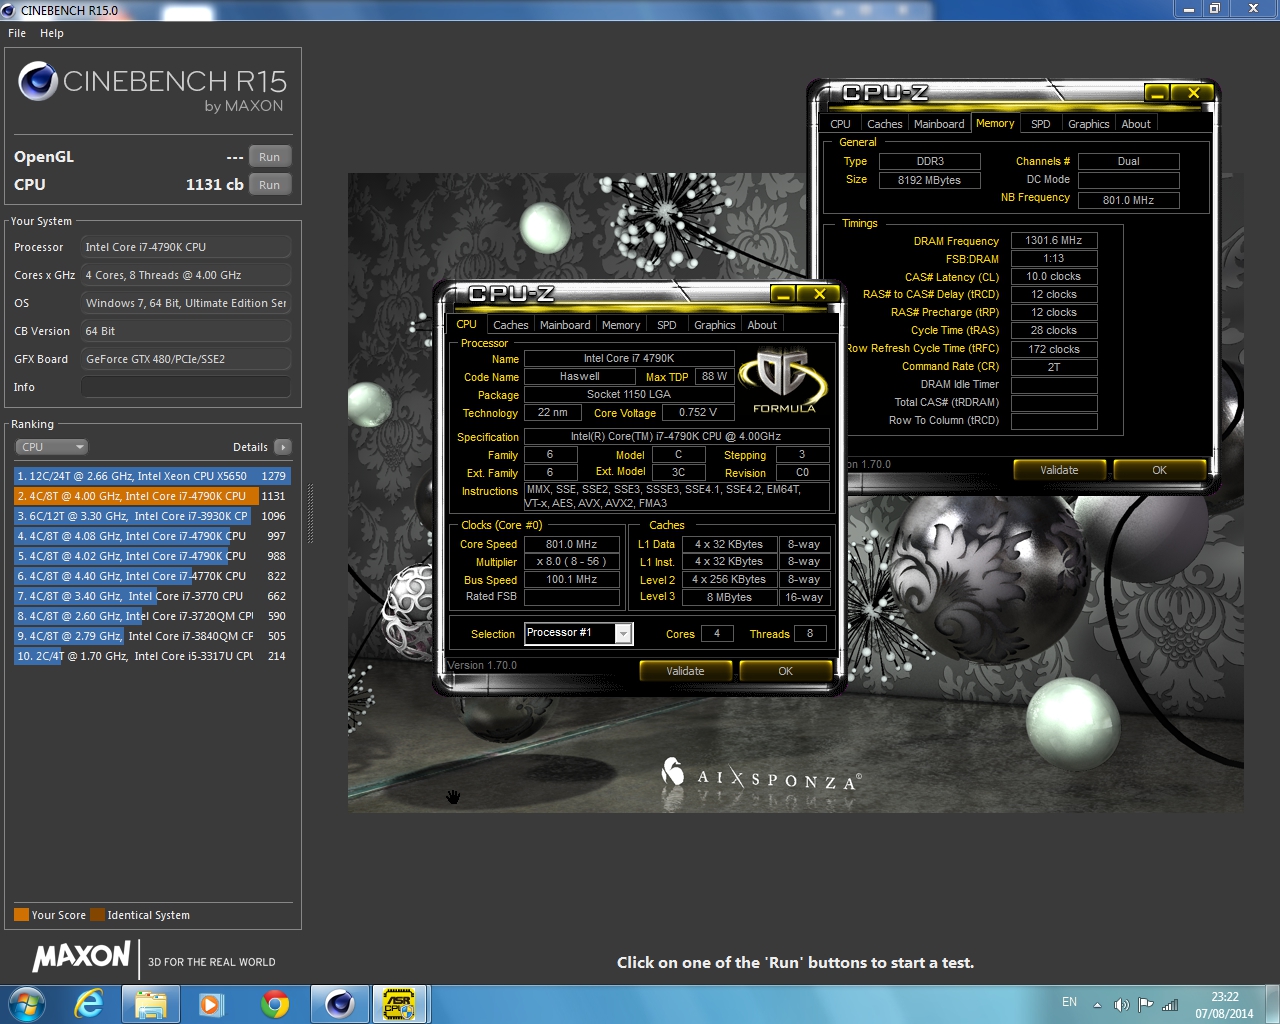Open Processor #1 selection dropdown

(x=623, y=634)
